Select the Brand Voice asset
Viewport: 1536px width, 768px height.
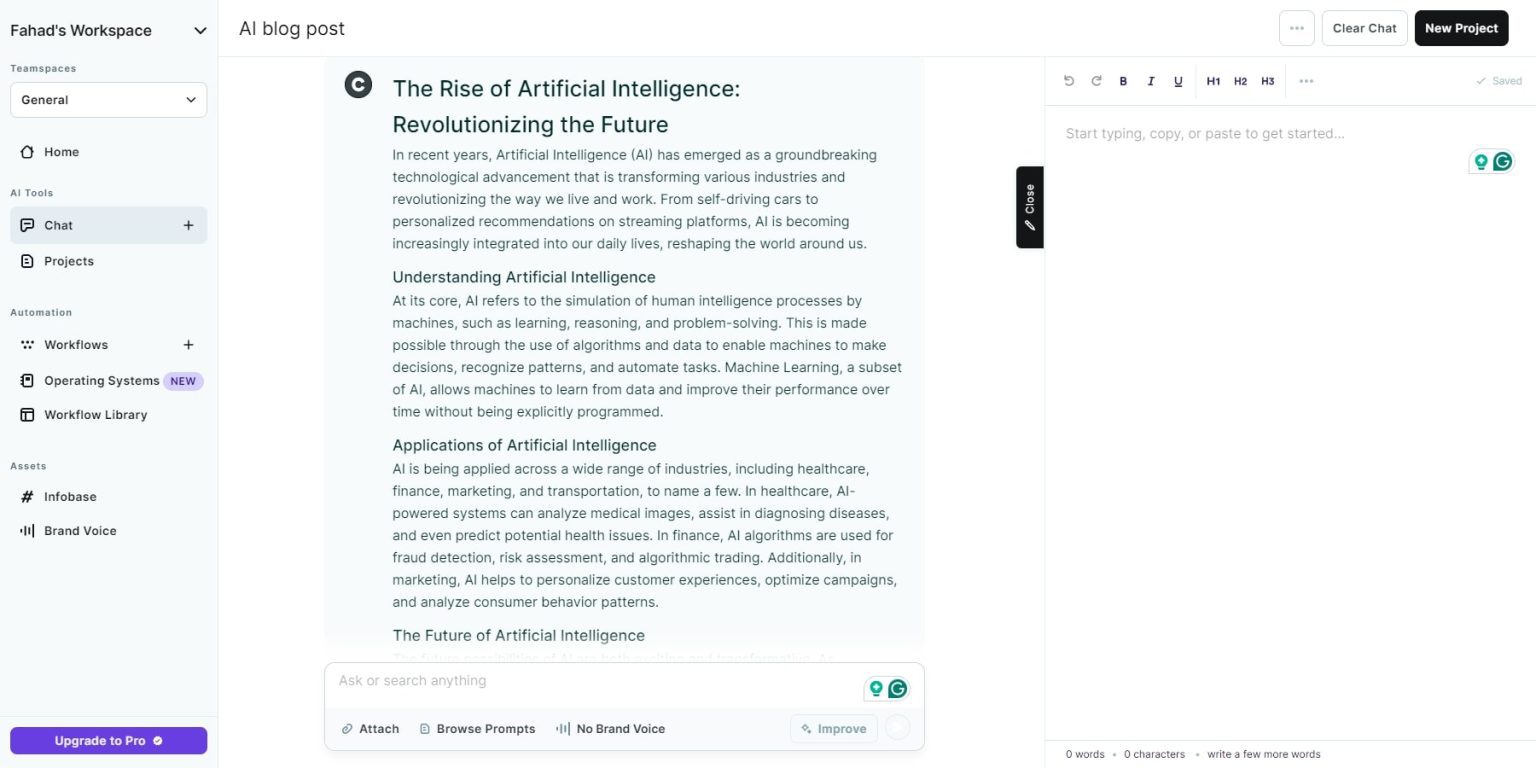tap(79, 530)
